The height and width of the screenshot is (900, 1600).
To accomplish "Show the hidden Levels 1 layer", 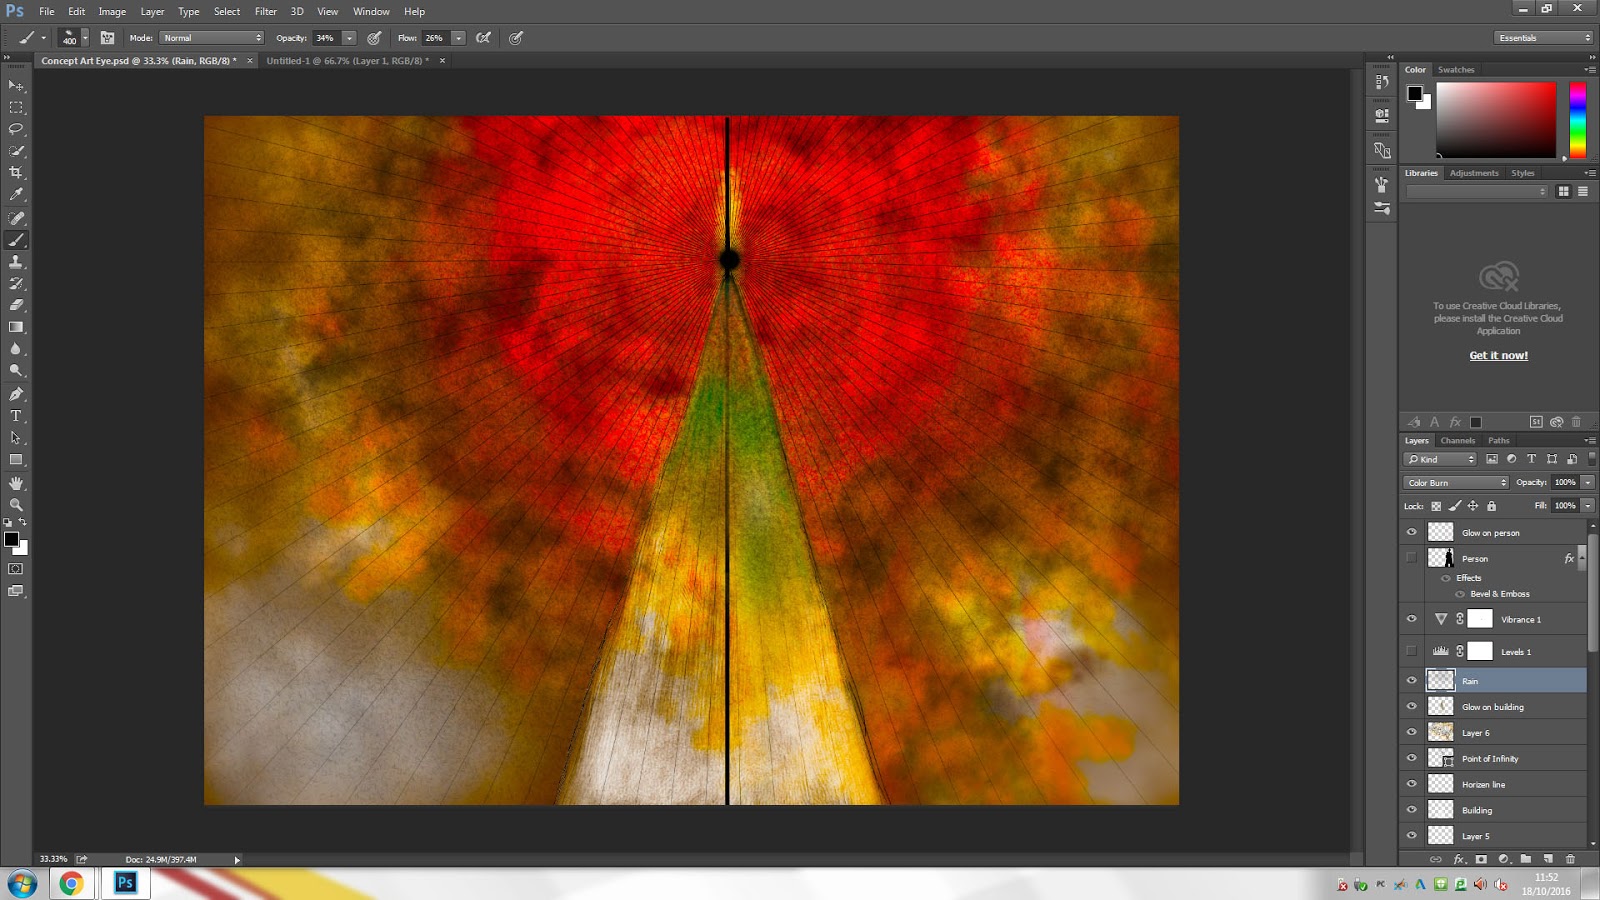I will pos(1412,651).
